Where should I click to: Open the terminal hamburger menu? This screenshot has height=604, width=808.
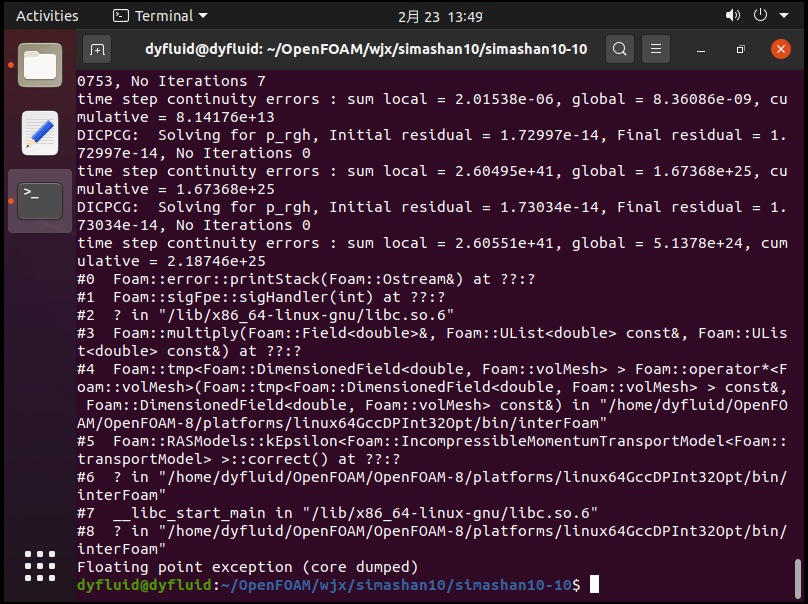coord(656,49)
